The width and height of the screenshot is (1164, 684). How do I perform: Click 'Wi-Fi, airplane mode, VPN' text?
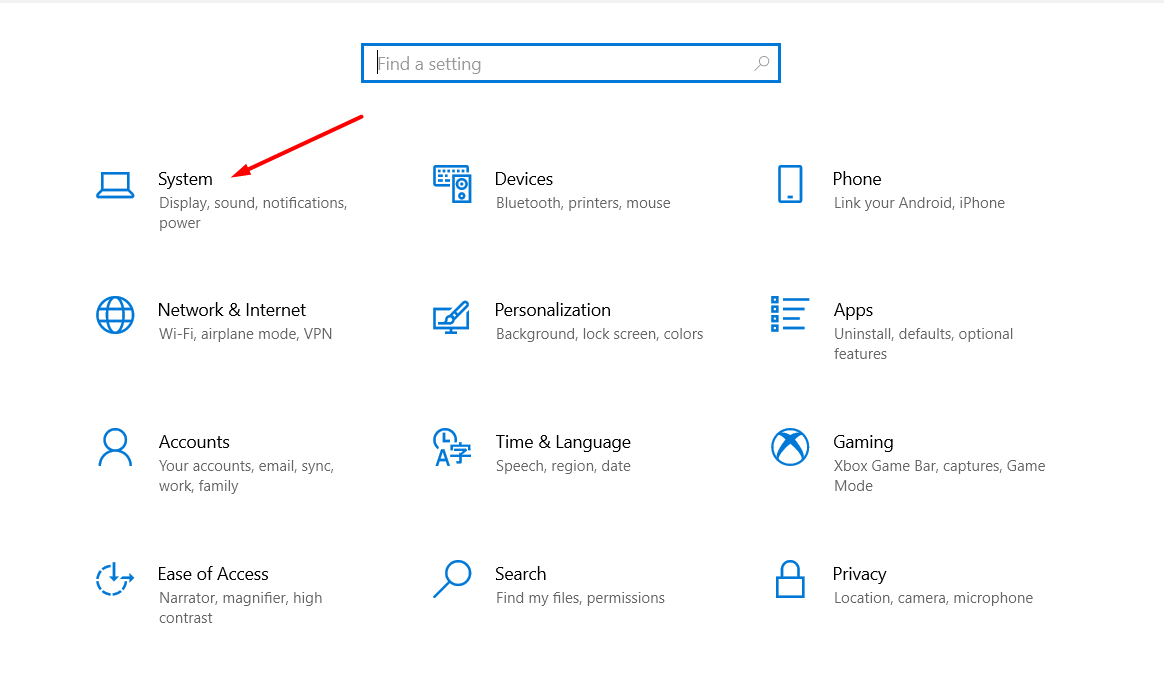[x=245, y=334]
